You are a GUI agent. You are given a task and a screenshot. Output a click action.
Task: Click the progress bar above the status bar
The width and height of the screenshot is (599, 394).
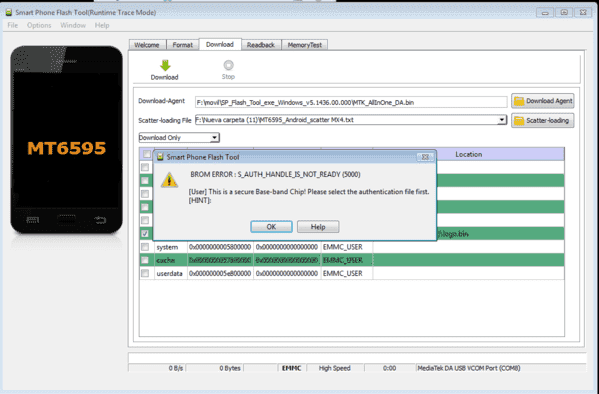pyautogui.click(x=357, y=358)
